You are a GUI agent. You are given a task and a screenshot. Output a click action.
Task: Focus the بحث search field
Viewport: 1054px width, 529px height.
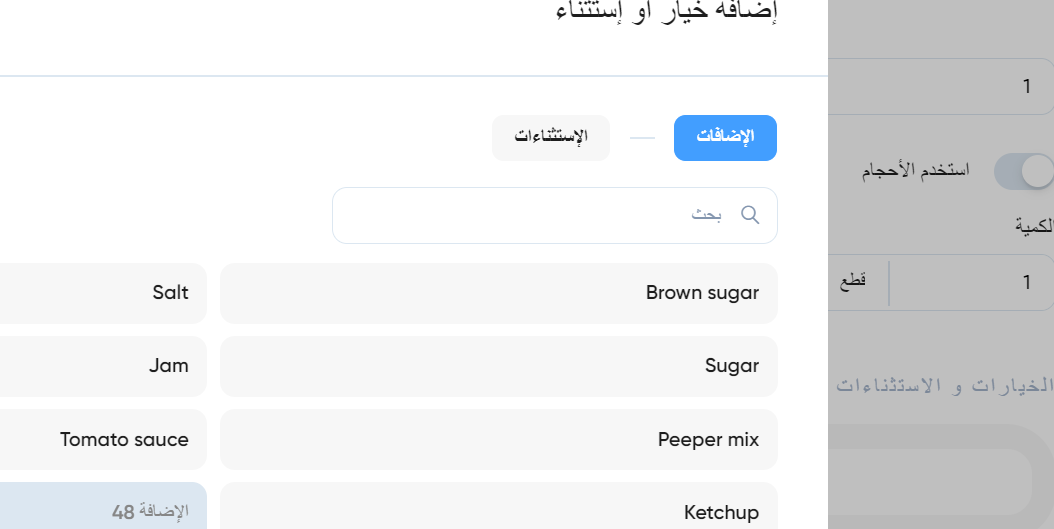pyautogui.click(x=555, y=215)
